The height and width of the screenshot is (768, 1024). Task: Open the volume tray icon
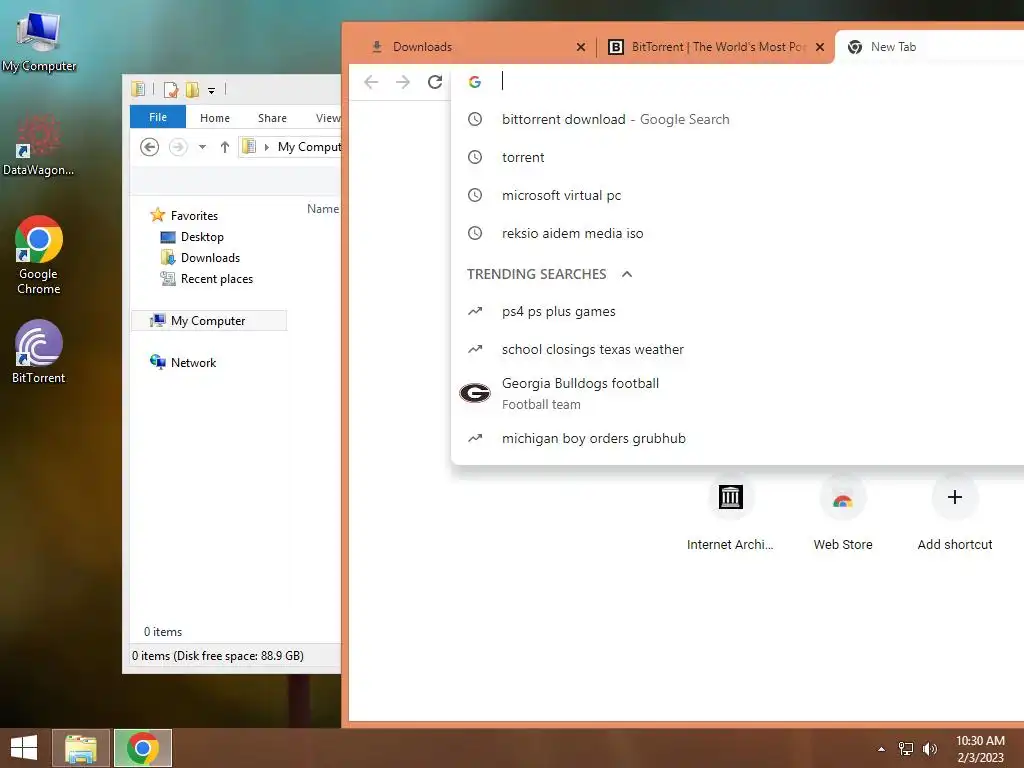click(x=929, y=749)
